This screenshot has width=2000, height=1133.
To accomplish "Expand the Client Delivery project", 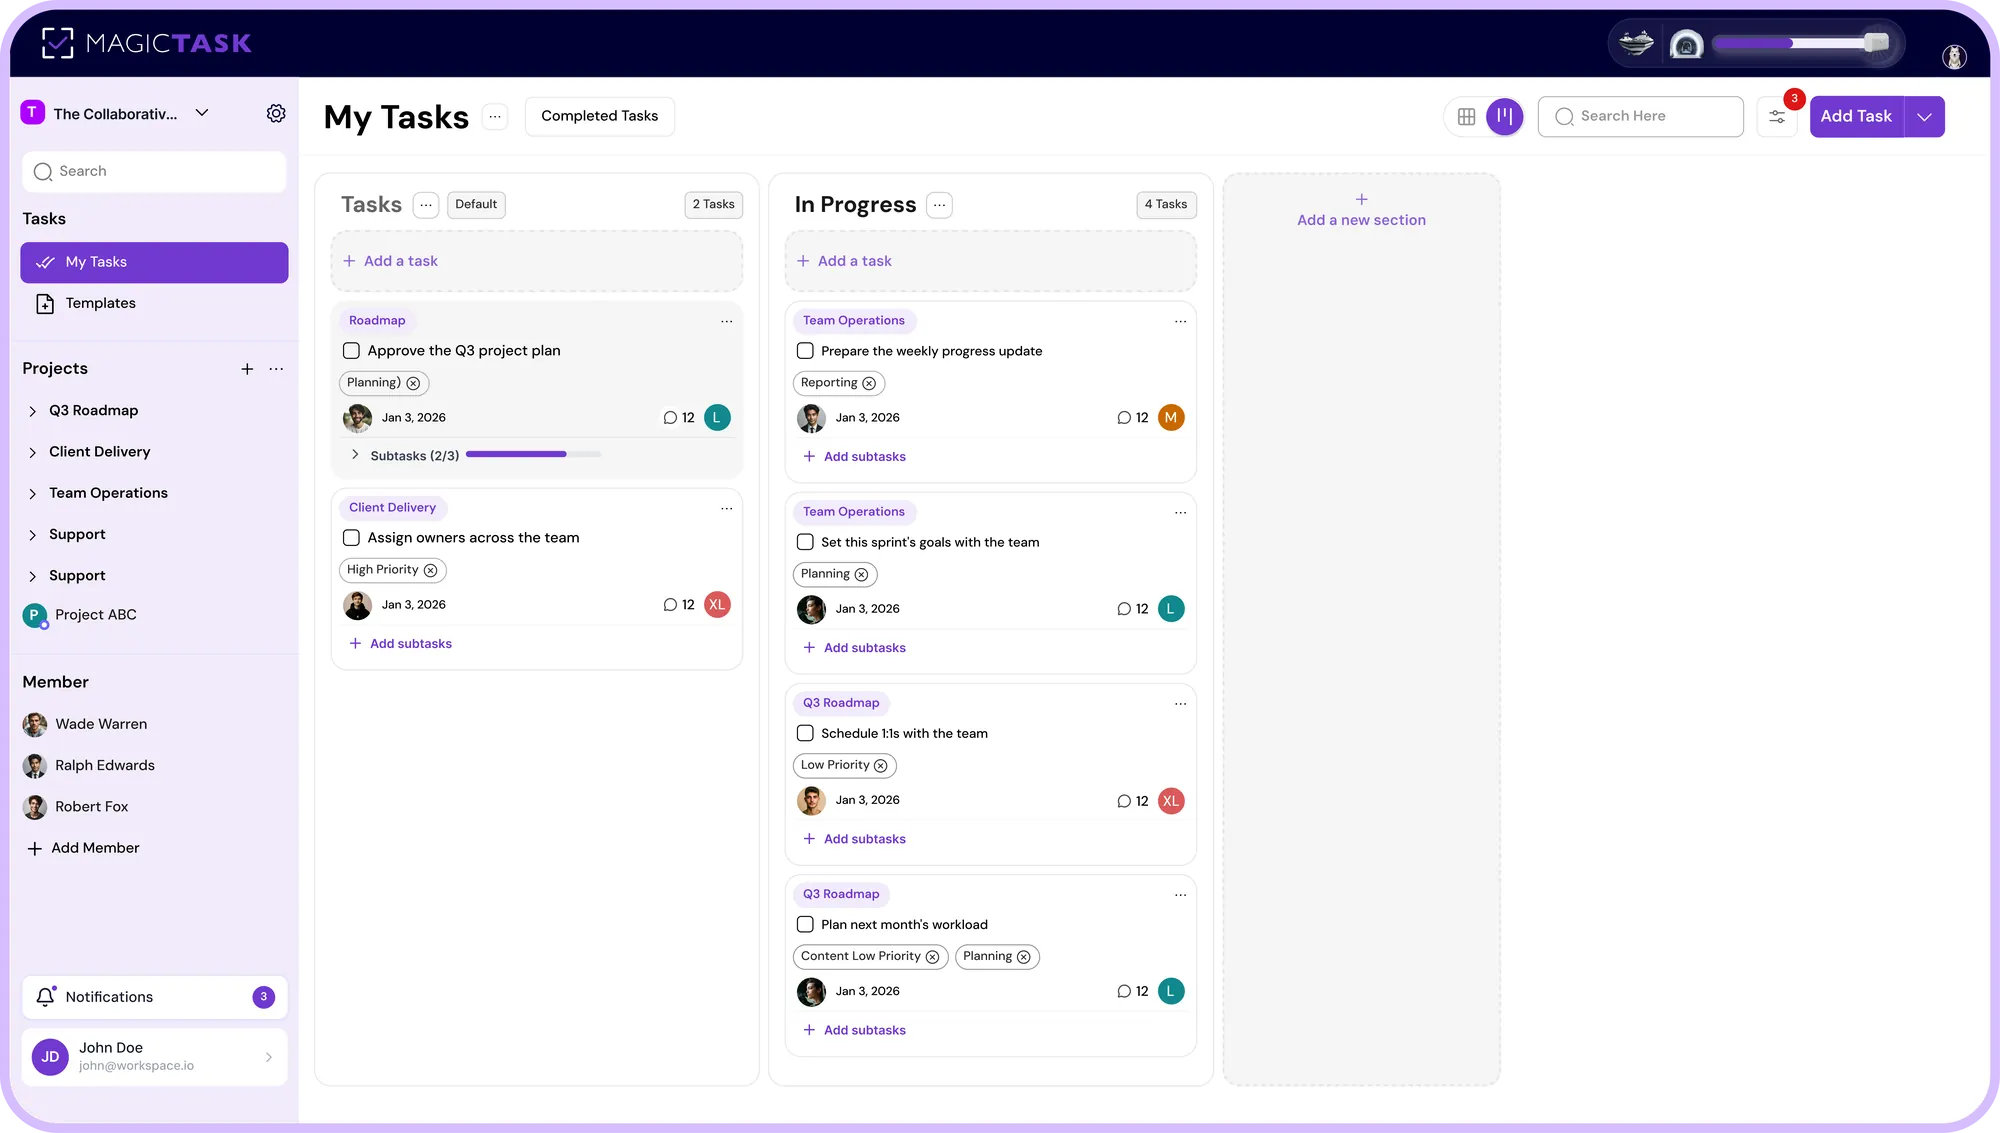I will [x=32, y=453].
